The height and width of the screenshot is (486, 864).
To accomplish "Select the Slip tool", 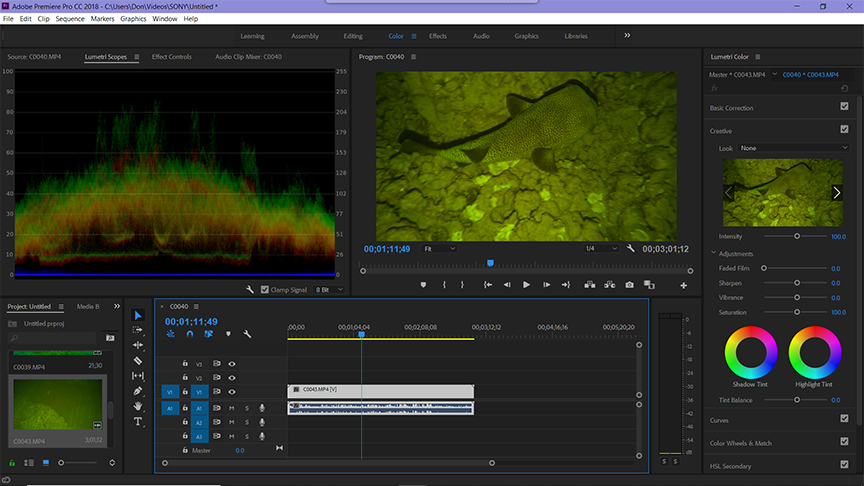I will click(138, 376).
